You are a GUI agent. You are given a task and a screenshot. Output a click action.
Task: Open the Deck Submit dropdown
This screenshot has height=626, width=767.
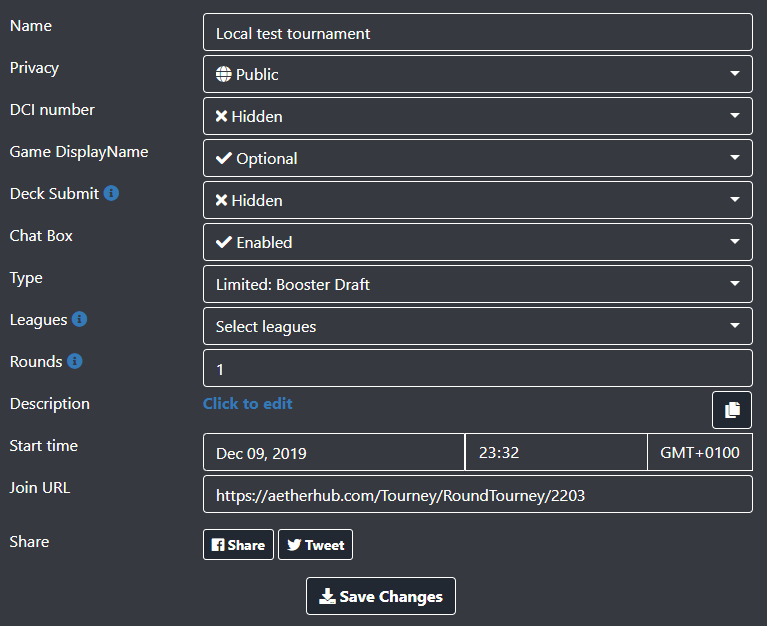[477, 200]
